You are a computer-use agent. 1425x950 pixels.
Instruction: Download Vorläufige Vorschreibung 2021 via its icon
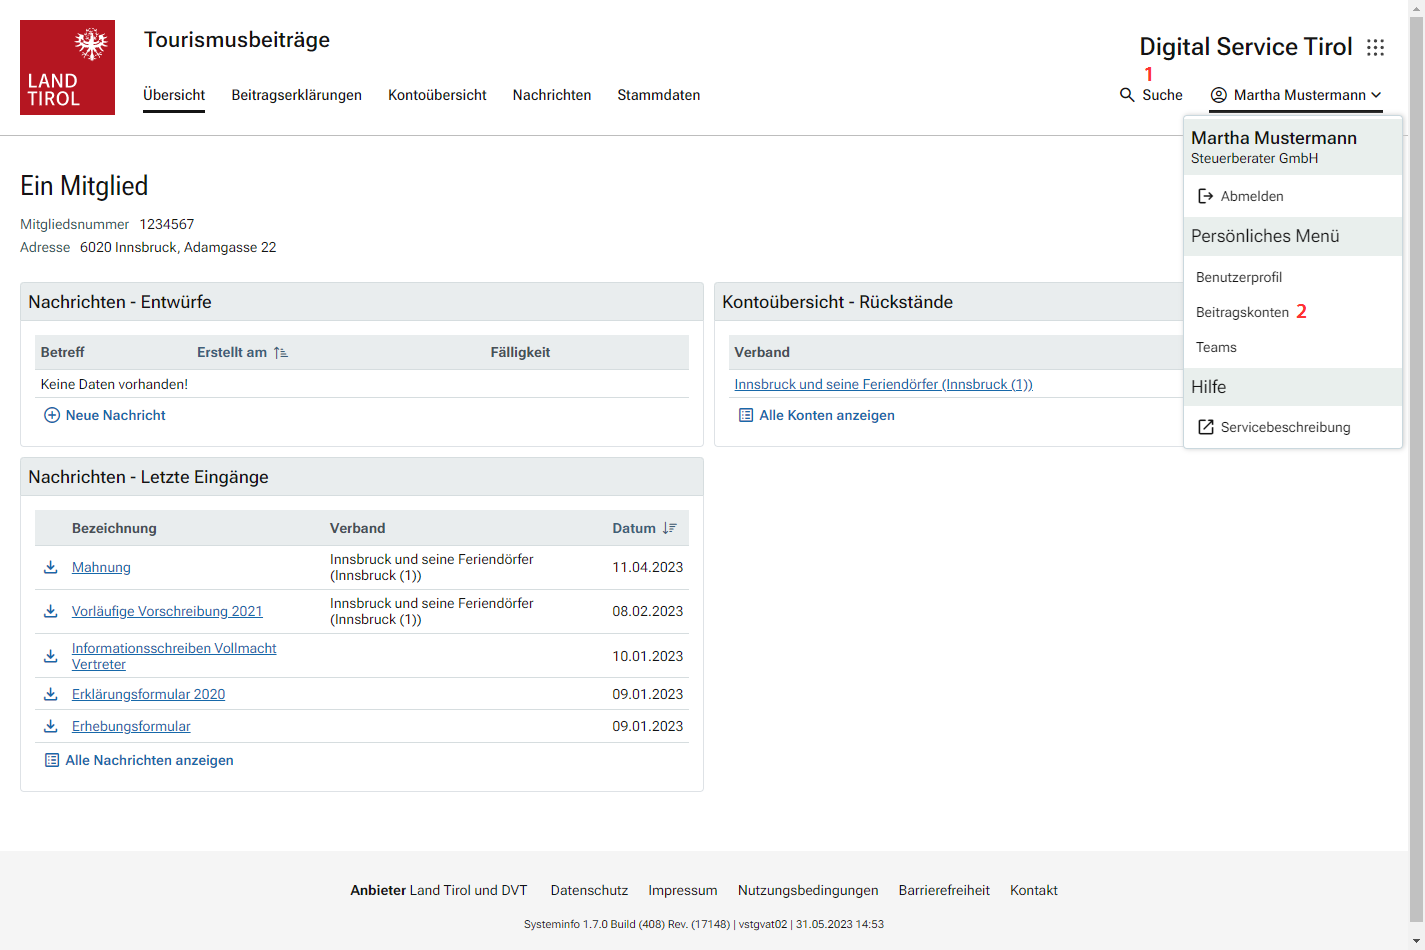(50, 611)
